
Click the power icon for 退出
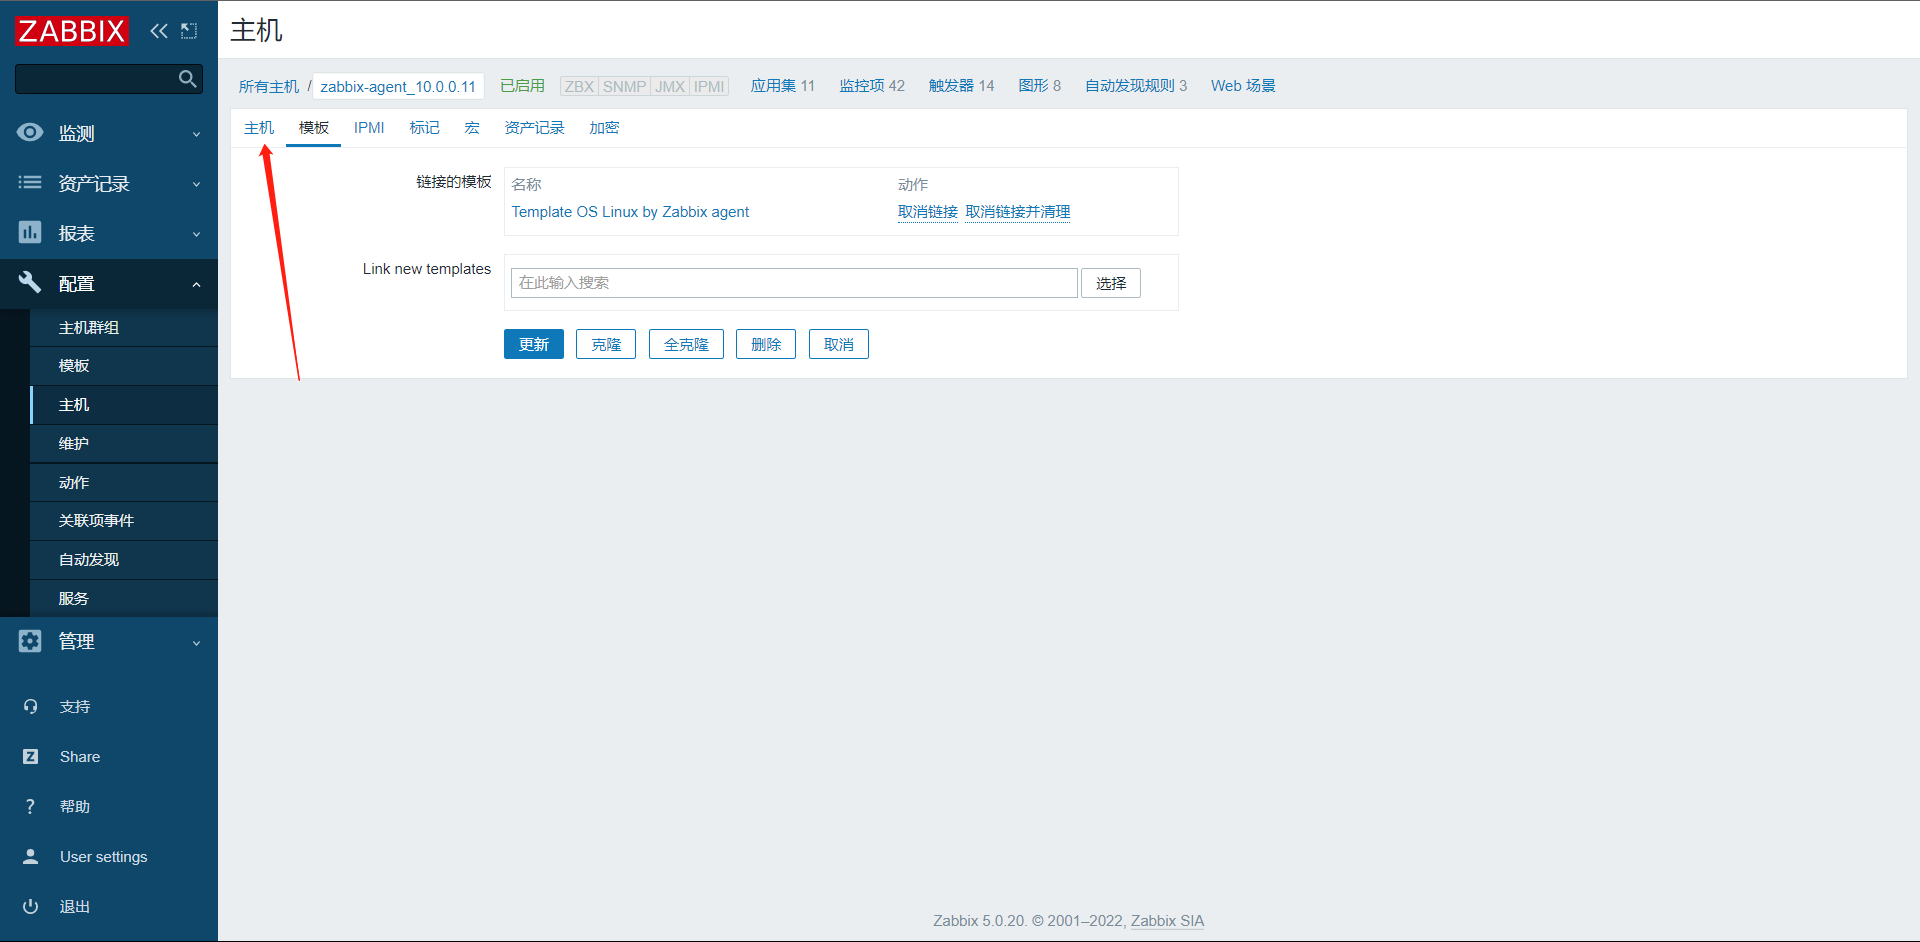[30, 907]
